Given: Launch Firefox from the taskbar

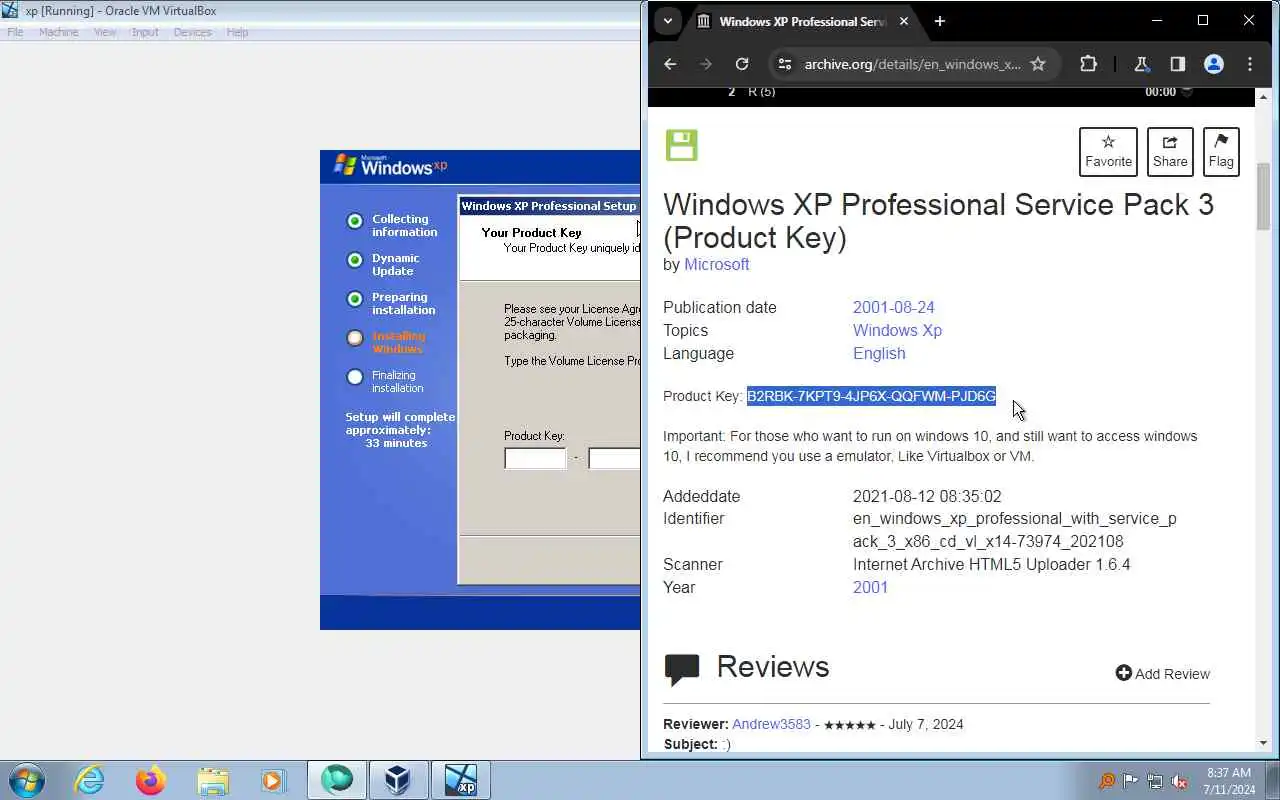Looking at the screenshot, I should 151,780.
